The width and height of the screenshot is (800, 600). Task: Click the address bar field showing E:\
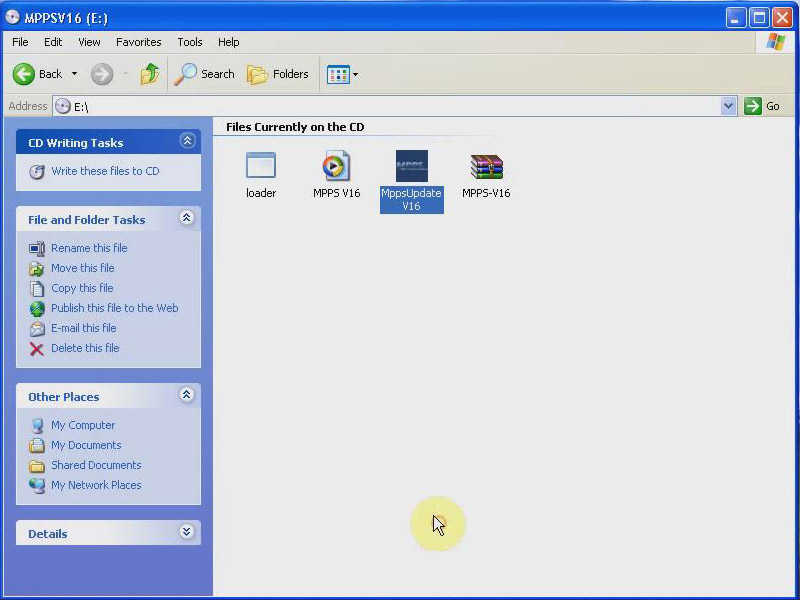tap(388, 106)
